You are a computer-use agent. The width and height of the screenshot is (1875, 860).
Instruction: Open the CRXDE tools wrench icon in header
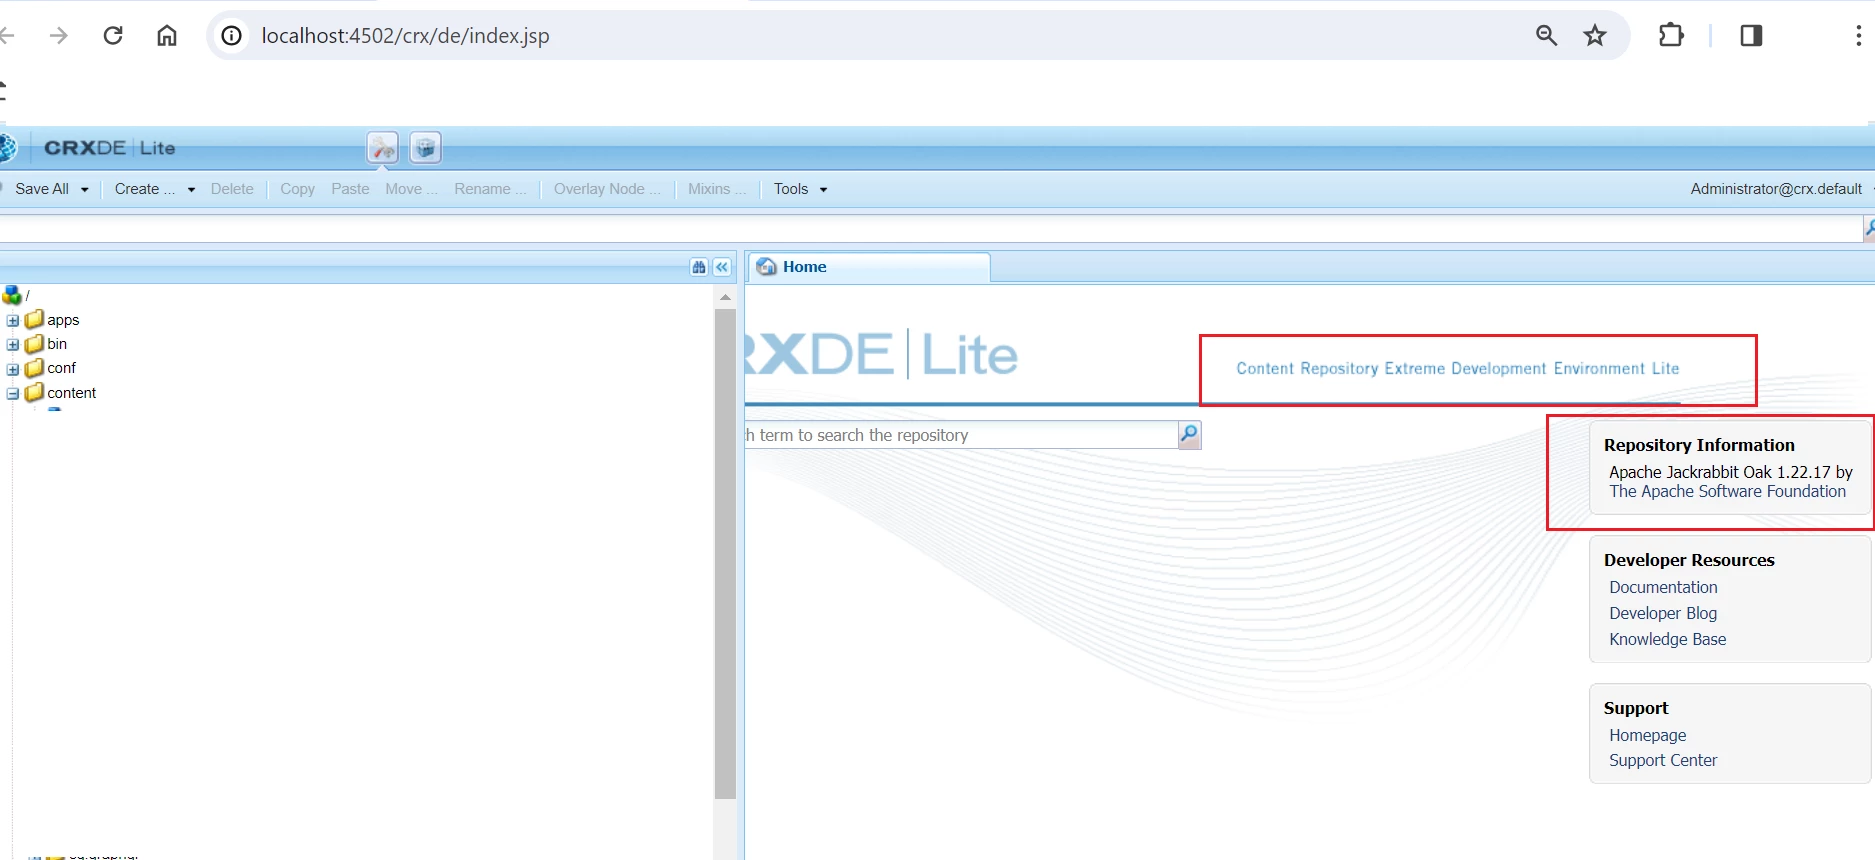382,148
